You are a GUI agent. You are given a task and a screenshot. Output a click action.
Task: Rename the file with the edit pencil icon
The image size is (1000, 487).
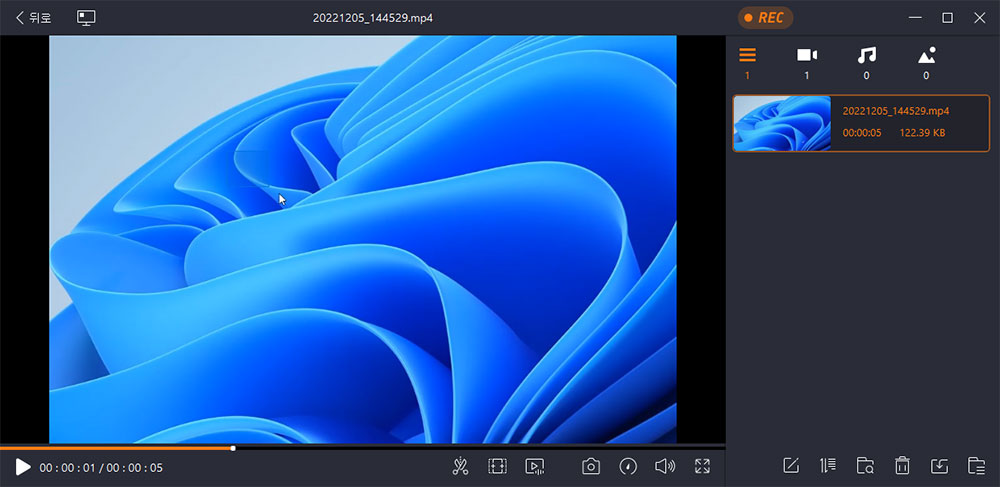791,466
